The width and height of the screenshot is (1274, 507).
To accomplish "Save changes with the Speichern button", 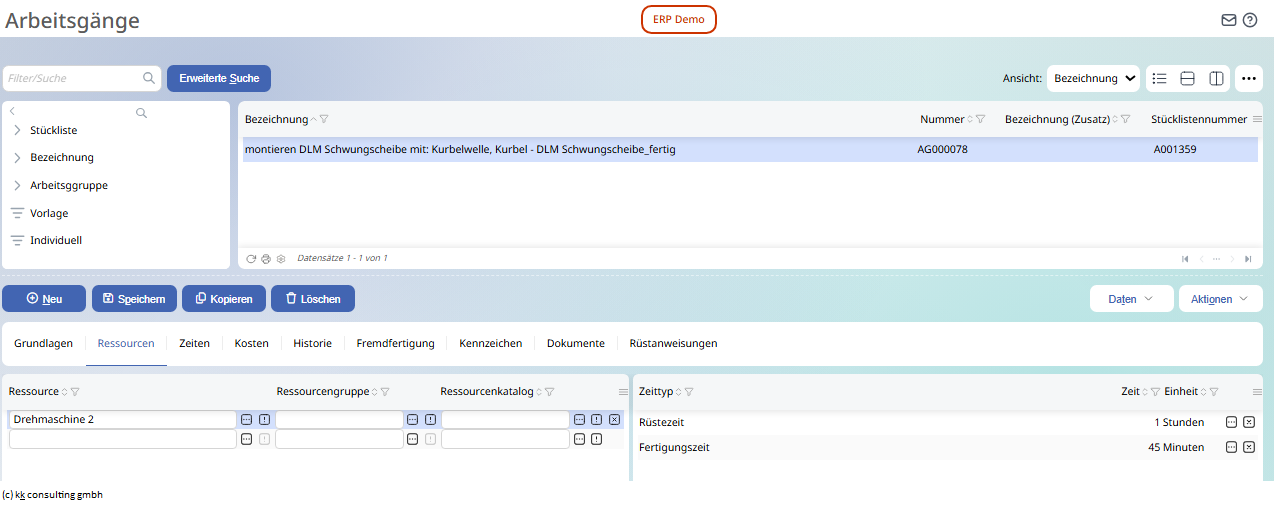I will click(135, 298).
